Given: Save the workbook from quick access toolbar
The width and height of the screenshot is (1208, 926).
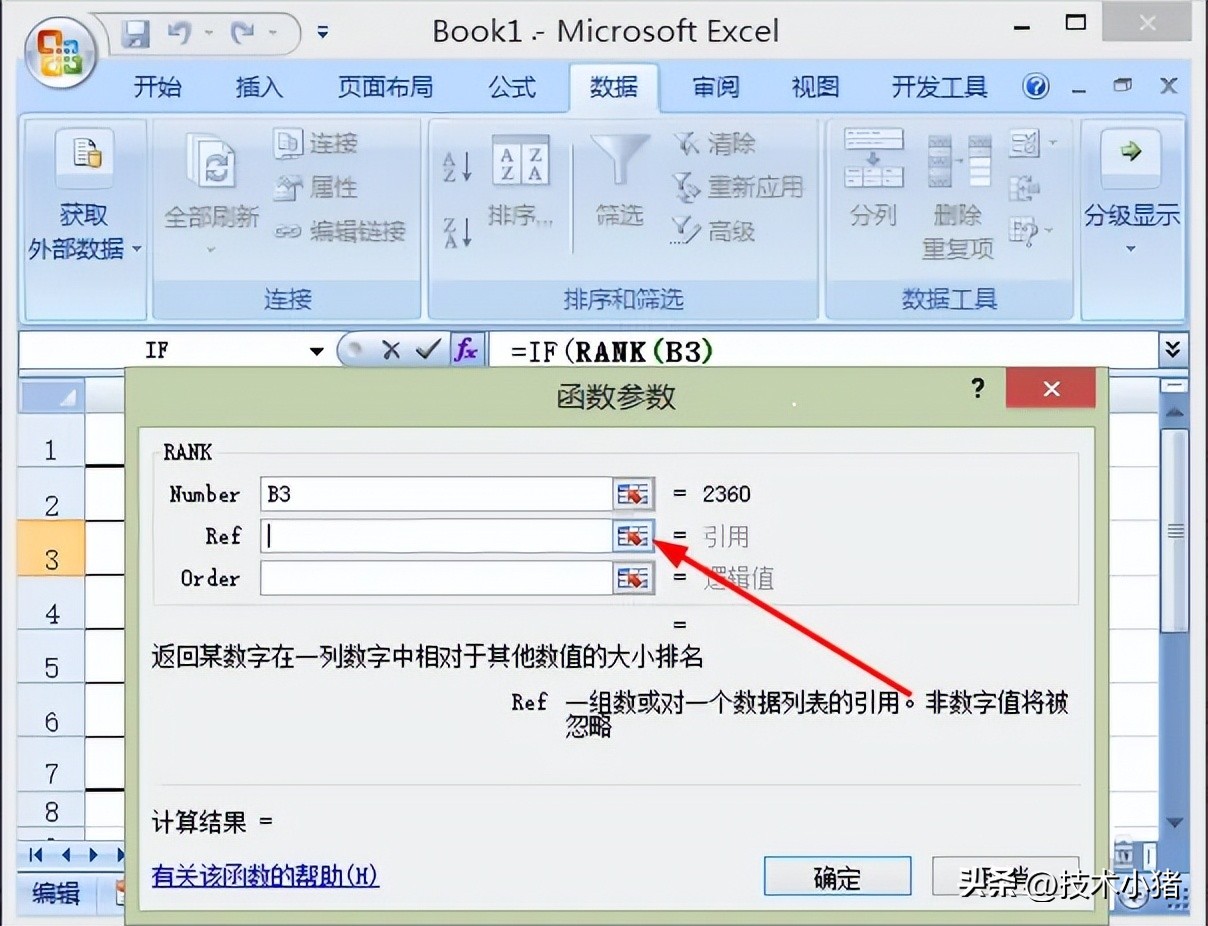Looking at the screenshot, I should point(134,36).
